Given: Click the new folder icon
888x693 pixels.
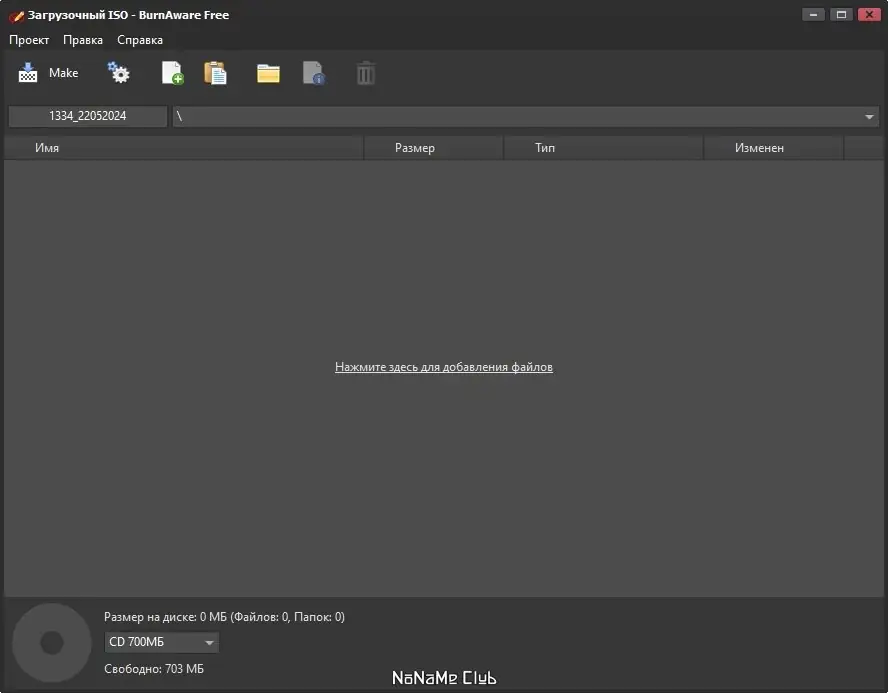Looking at the screenshot, I should click(x=268, y=74).
